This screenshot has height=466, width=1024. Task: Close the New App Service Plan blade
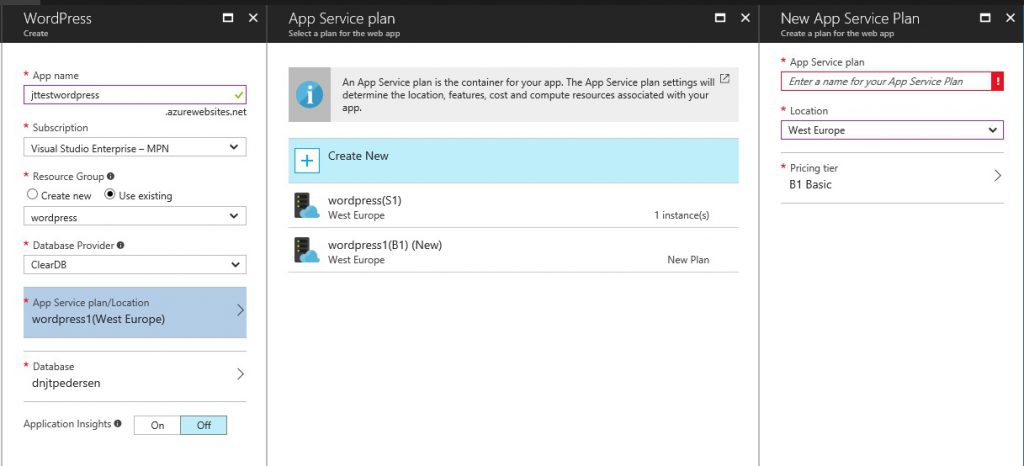point(1011,18)
